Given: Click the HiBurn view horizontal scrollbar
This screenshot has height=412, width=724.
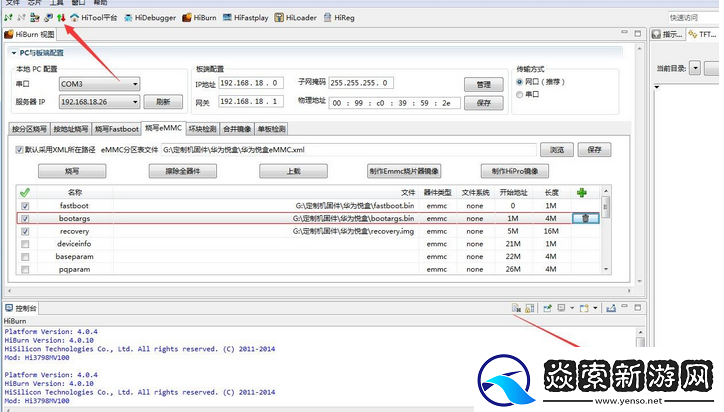Looking at the screenshot, I should tap(319, 291).
